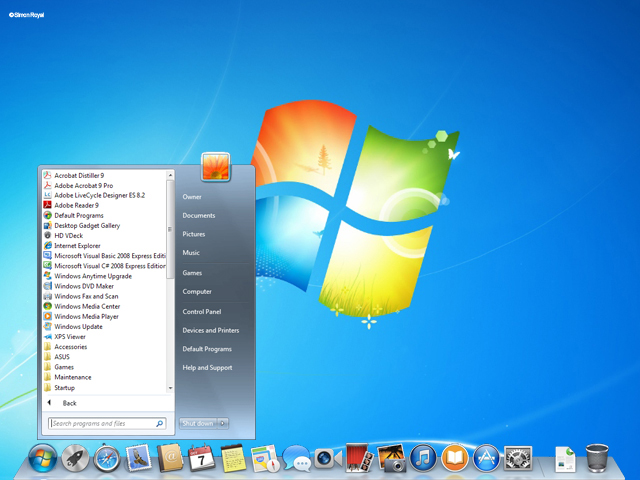Open Default Programs in right pane
The height and width of the screenshot is (480, 640).
(207, 349)
